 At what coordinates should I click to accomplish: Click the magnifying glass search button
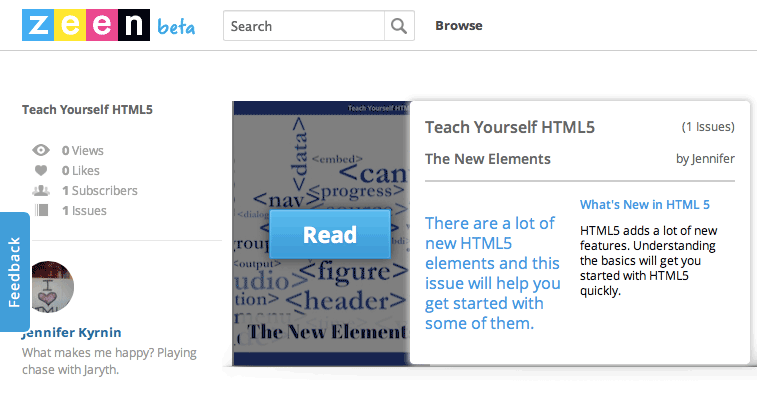(399, 26)
